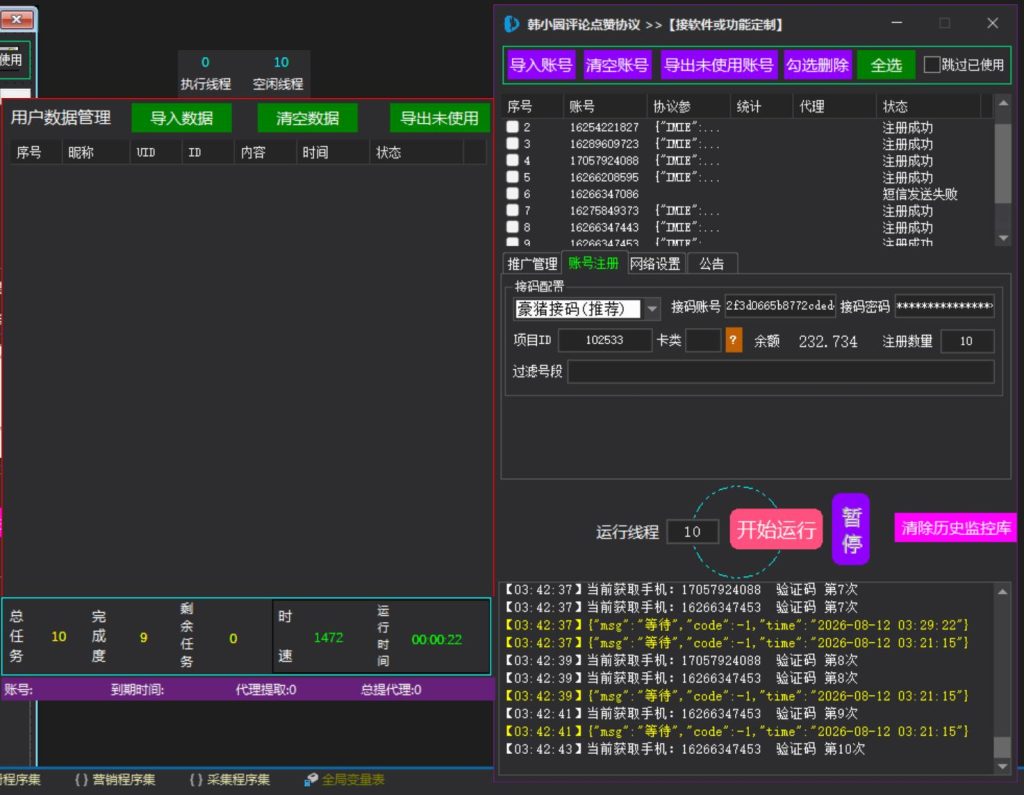Click the 导出未使用账号 button
Viewport: 1024px width, 795px height.
click(718, 65)
